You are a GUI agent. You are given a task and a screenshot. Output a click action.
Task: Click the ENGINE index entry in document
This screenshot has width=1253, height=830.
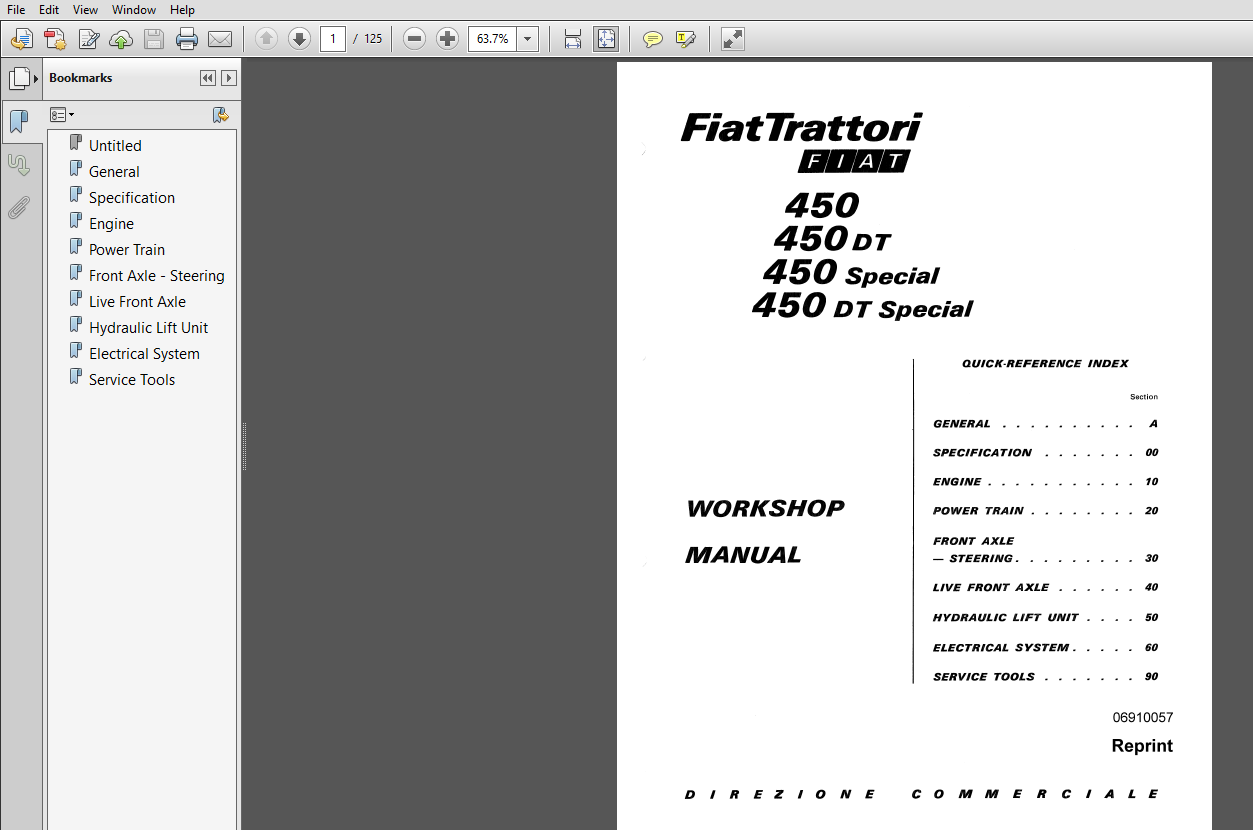point(1045,482)
